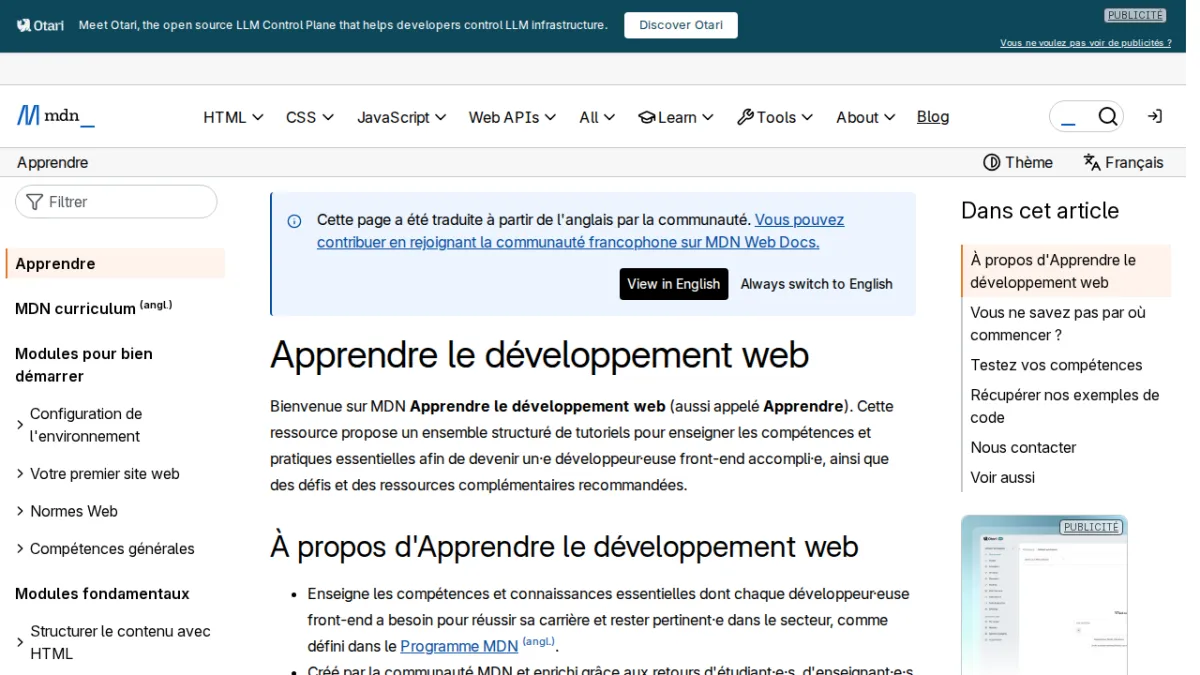Jump to Récupérer nos exemples de code

coord(1066,406)
